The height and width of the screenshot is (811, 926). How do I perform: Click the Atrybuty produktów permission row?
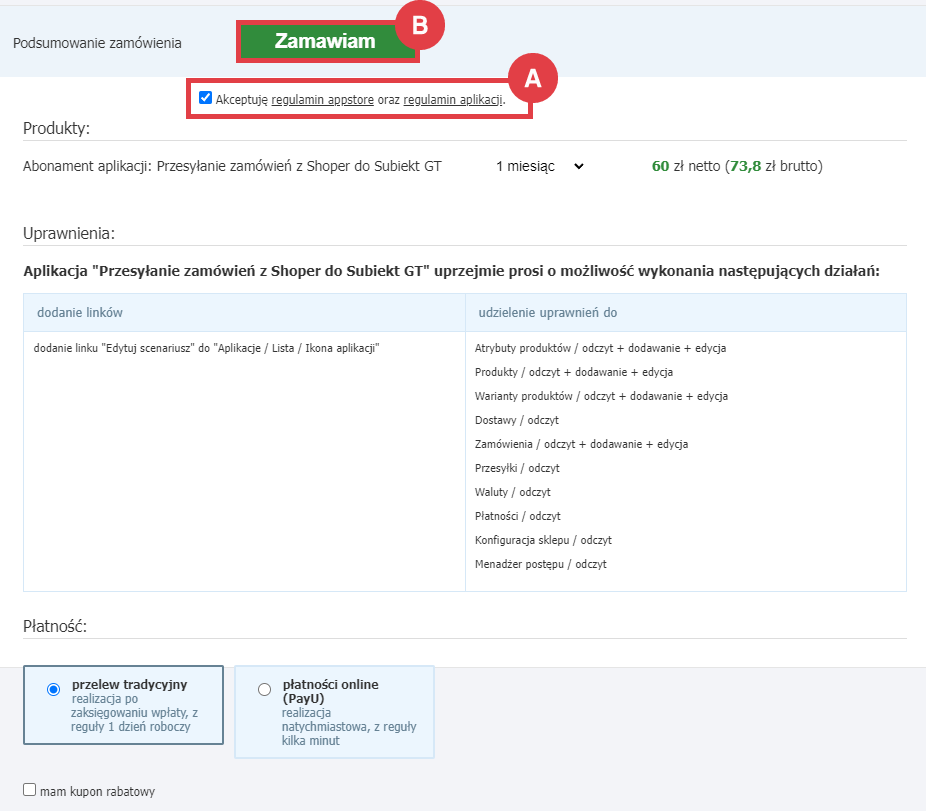[x=600, y=348]
